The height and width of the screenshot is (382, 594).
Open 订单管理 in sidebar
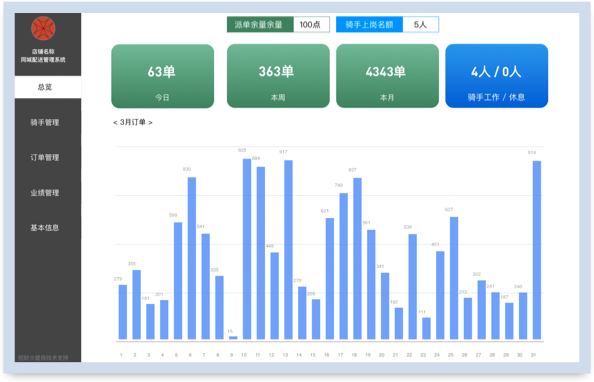point(45,157)
